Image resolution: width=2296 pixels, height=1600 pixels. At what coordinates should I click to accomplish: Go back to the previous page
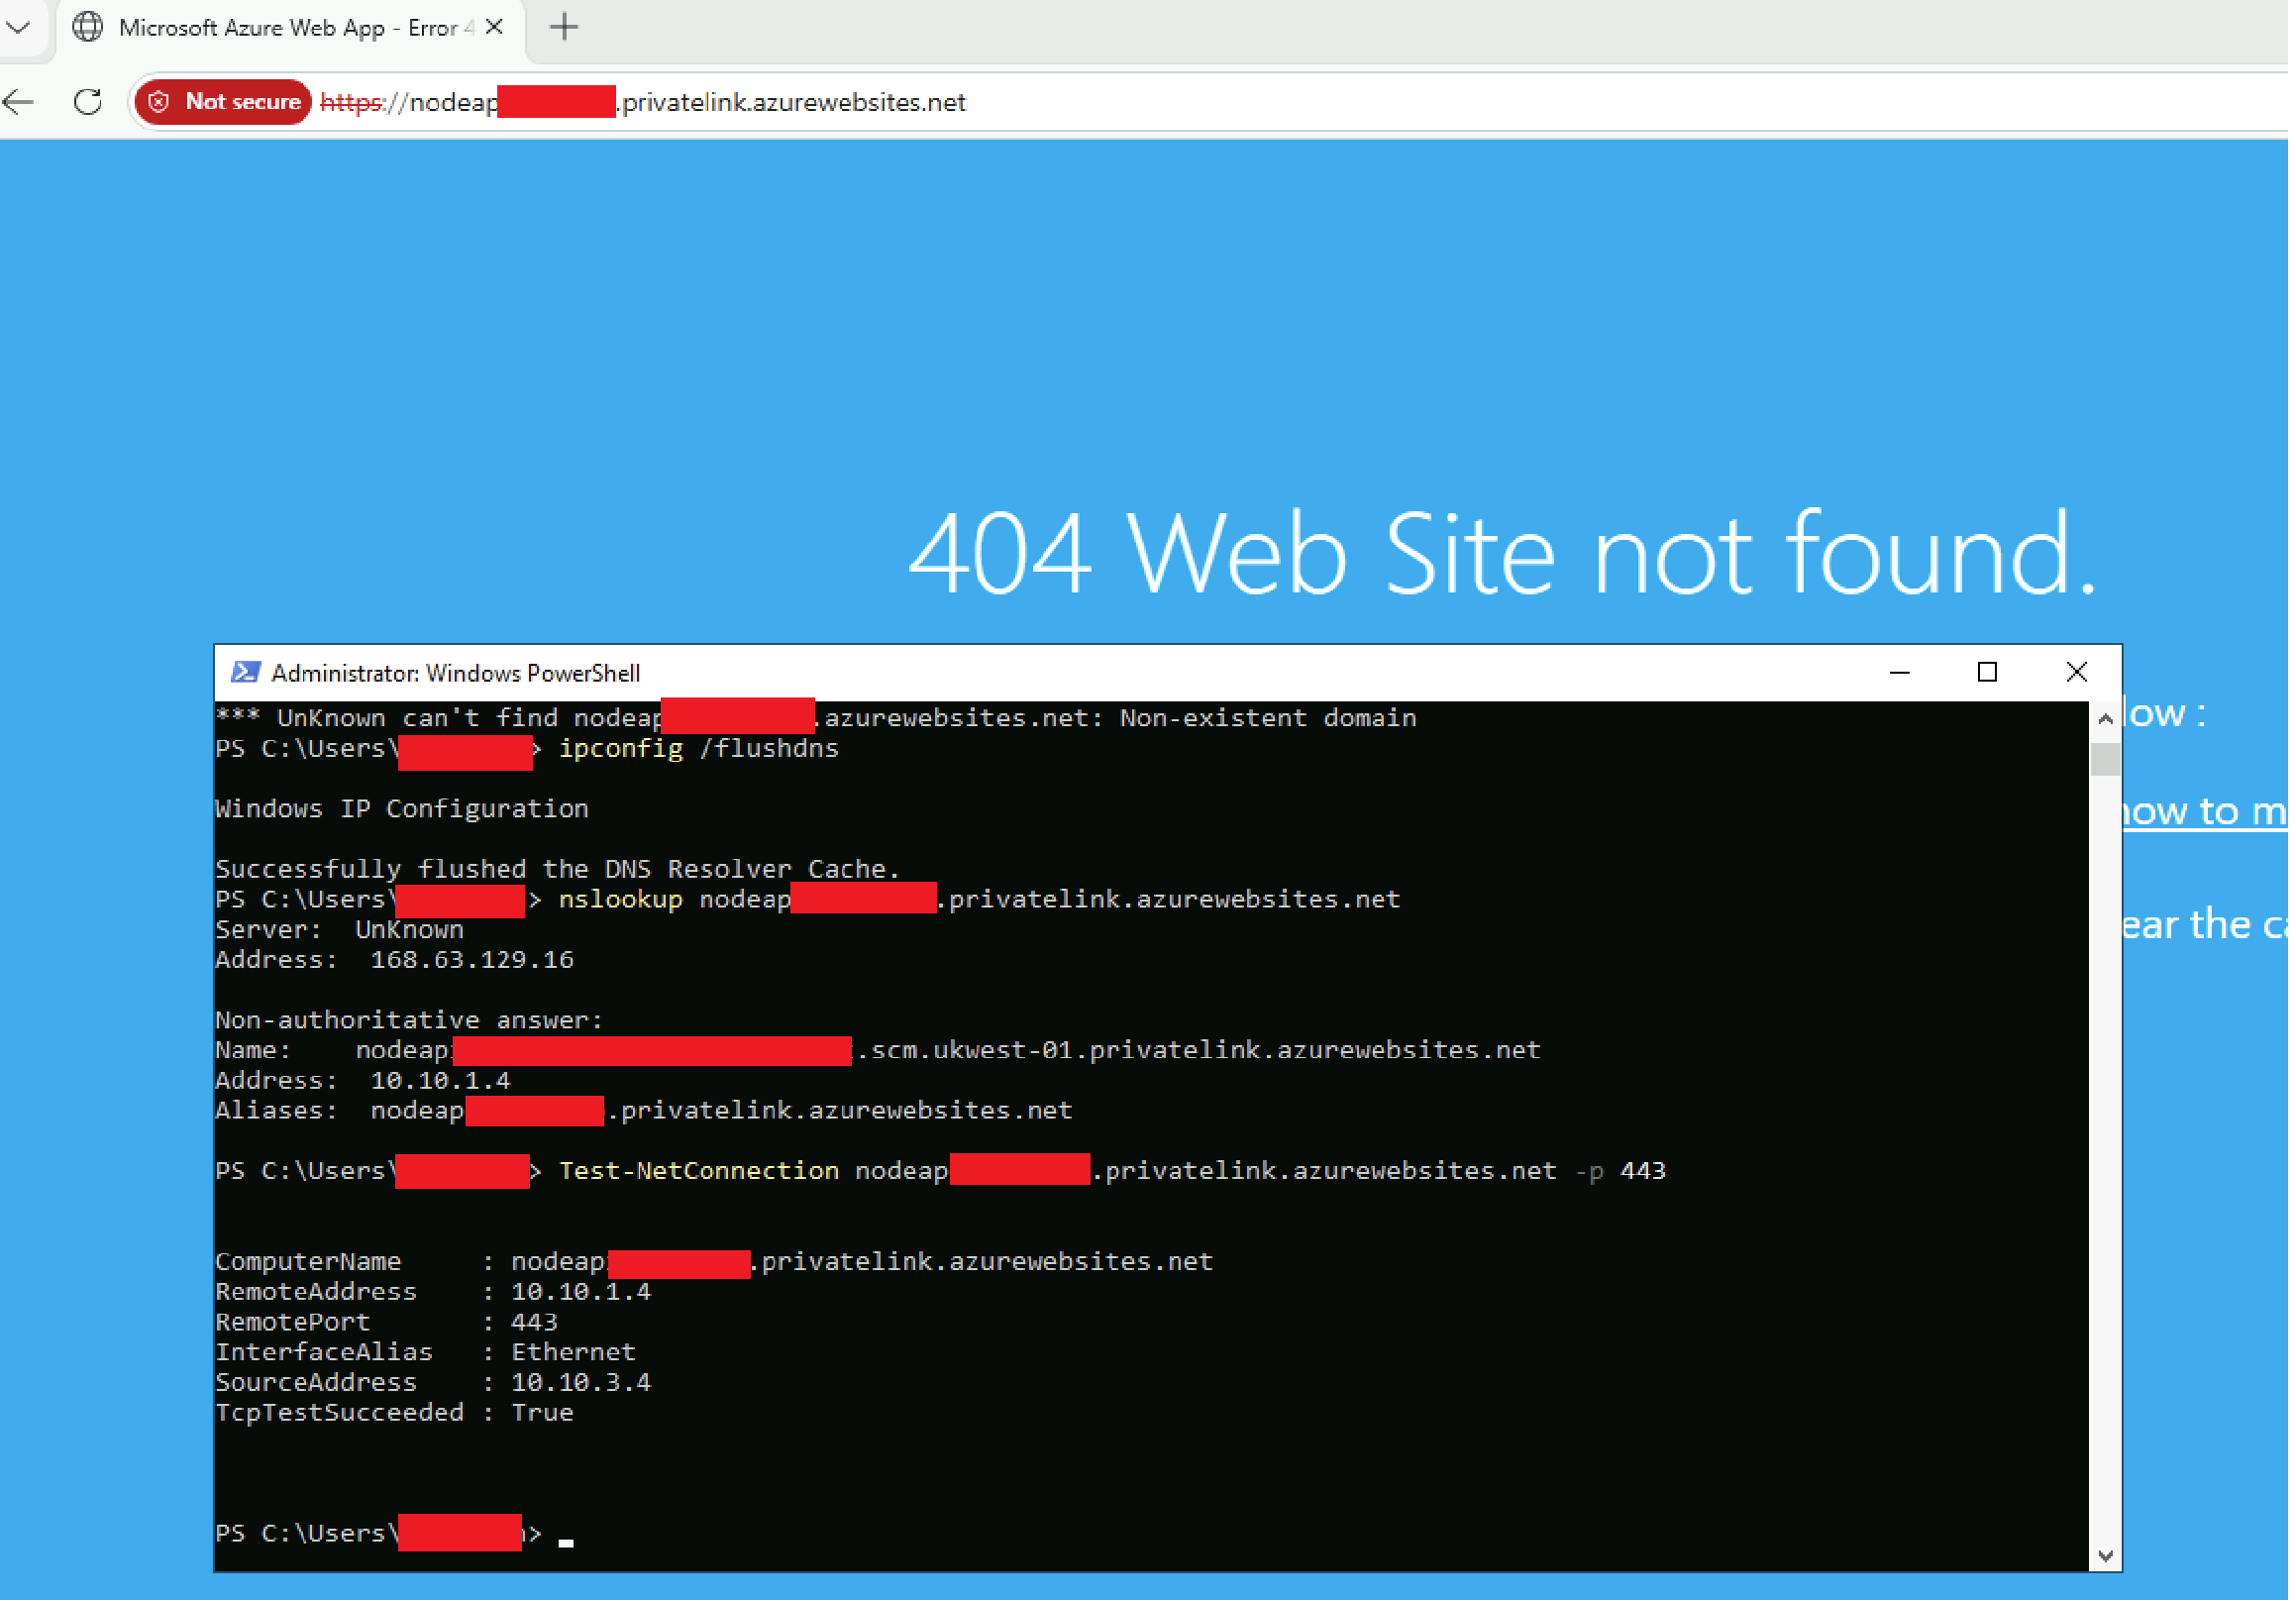click(x=19, y=102)
